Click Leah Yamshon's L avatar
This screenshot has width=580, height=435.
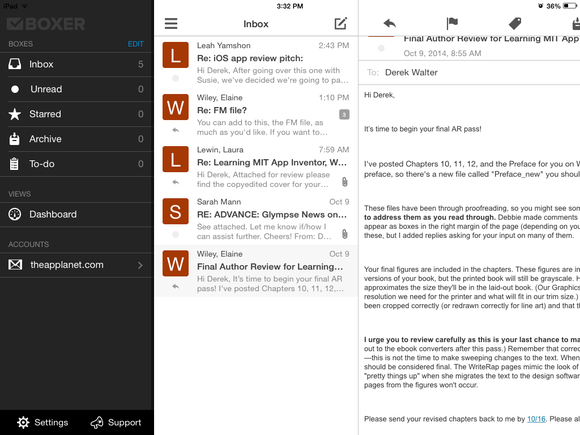[x=175, y=55]
